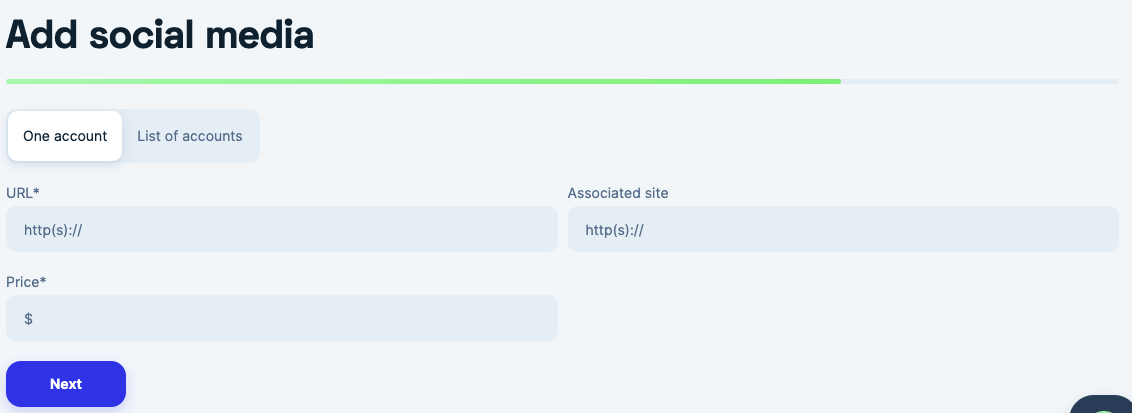Click the Price* label

[26, 282]
